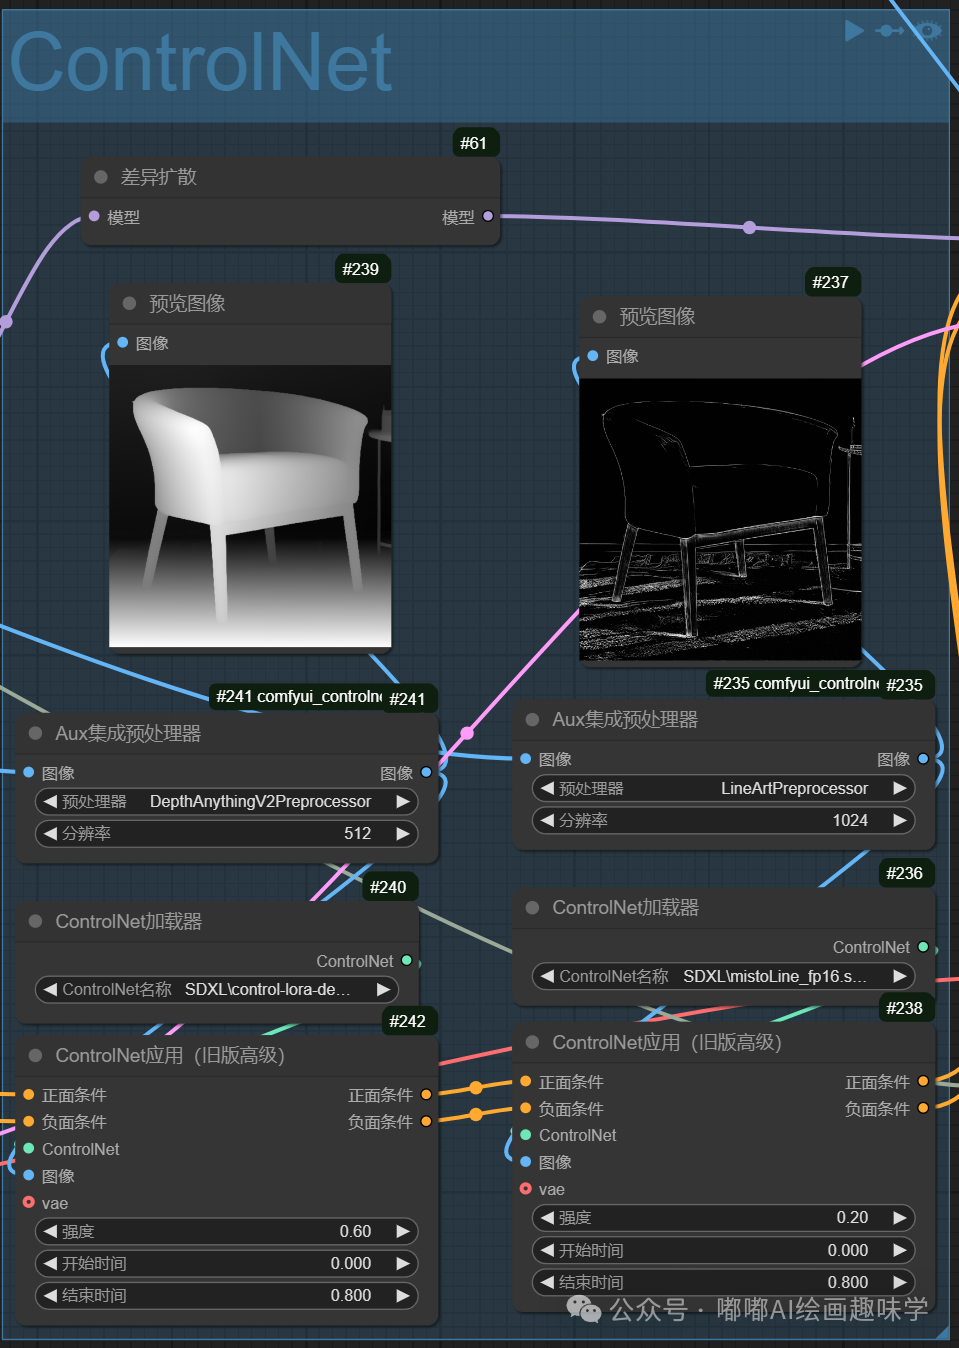Click 正面条件 input socket on node #242
This screenshot has height=1348, width=959.
coord(29,1094)
